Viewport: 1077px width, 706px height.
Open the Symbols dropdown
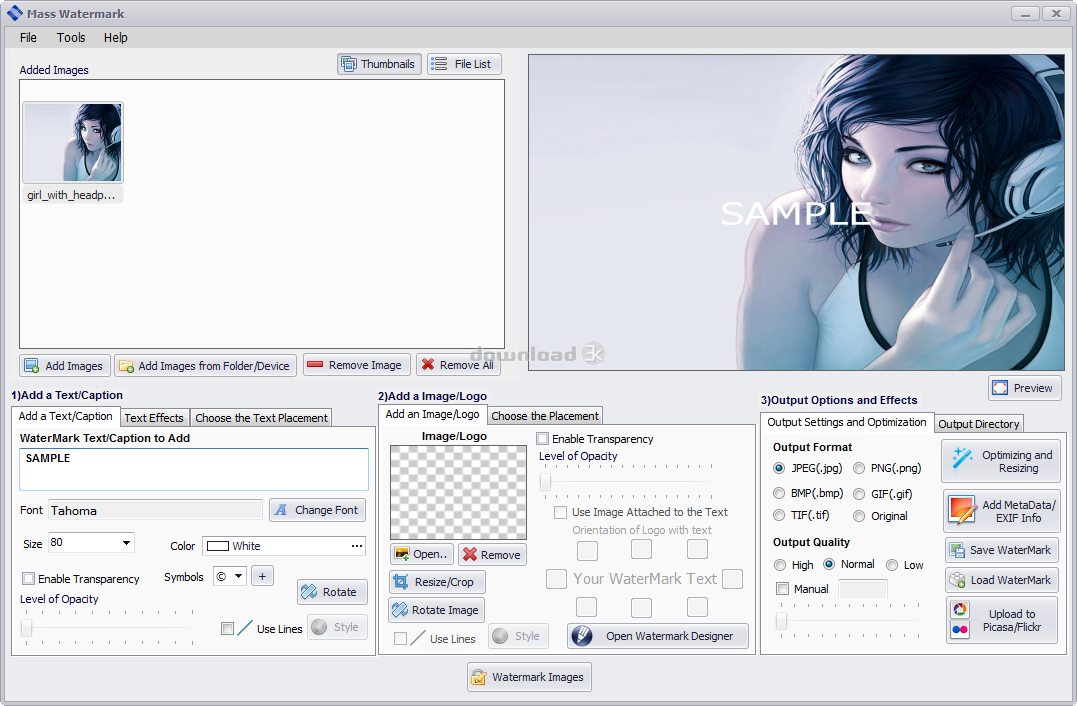238,576
